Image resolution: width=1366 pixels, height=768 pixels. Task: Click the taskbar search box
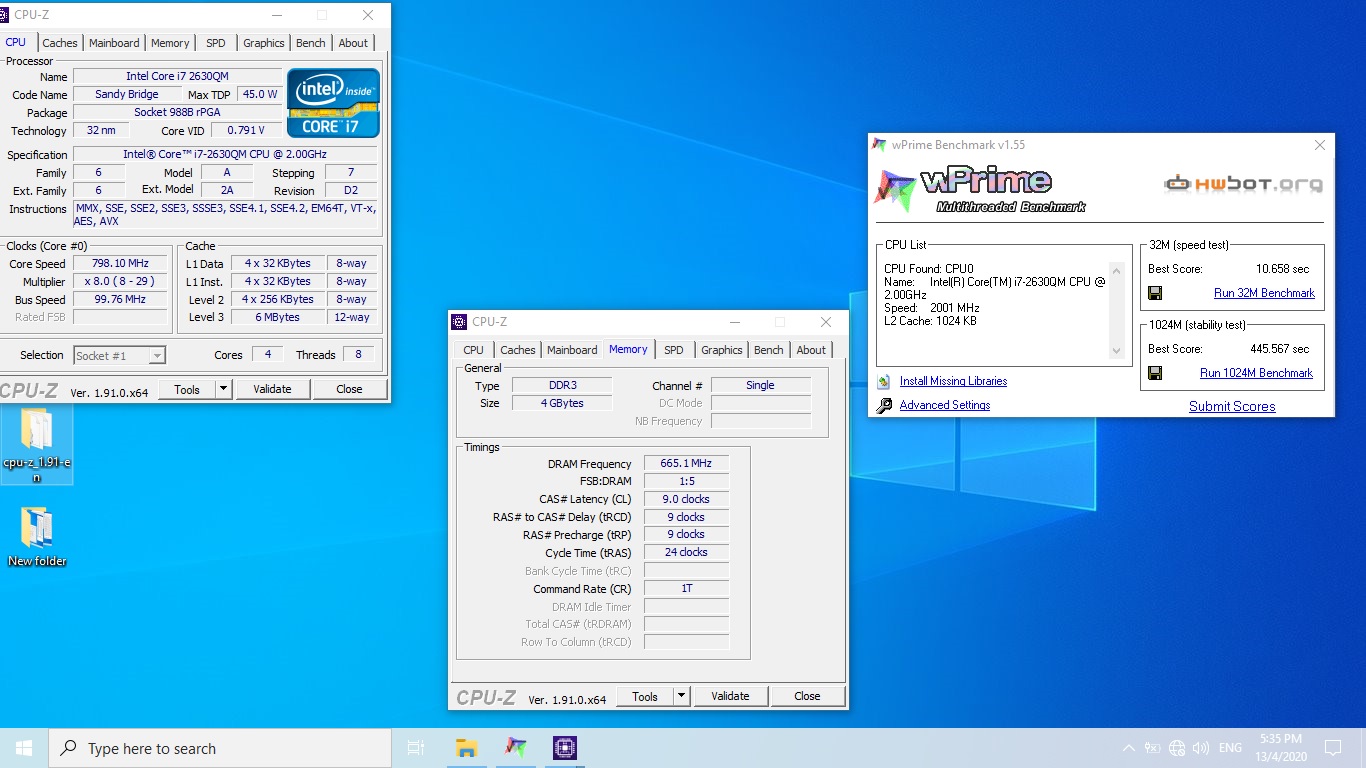point(220,748)
